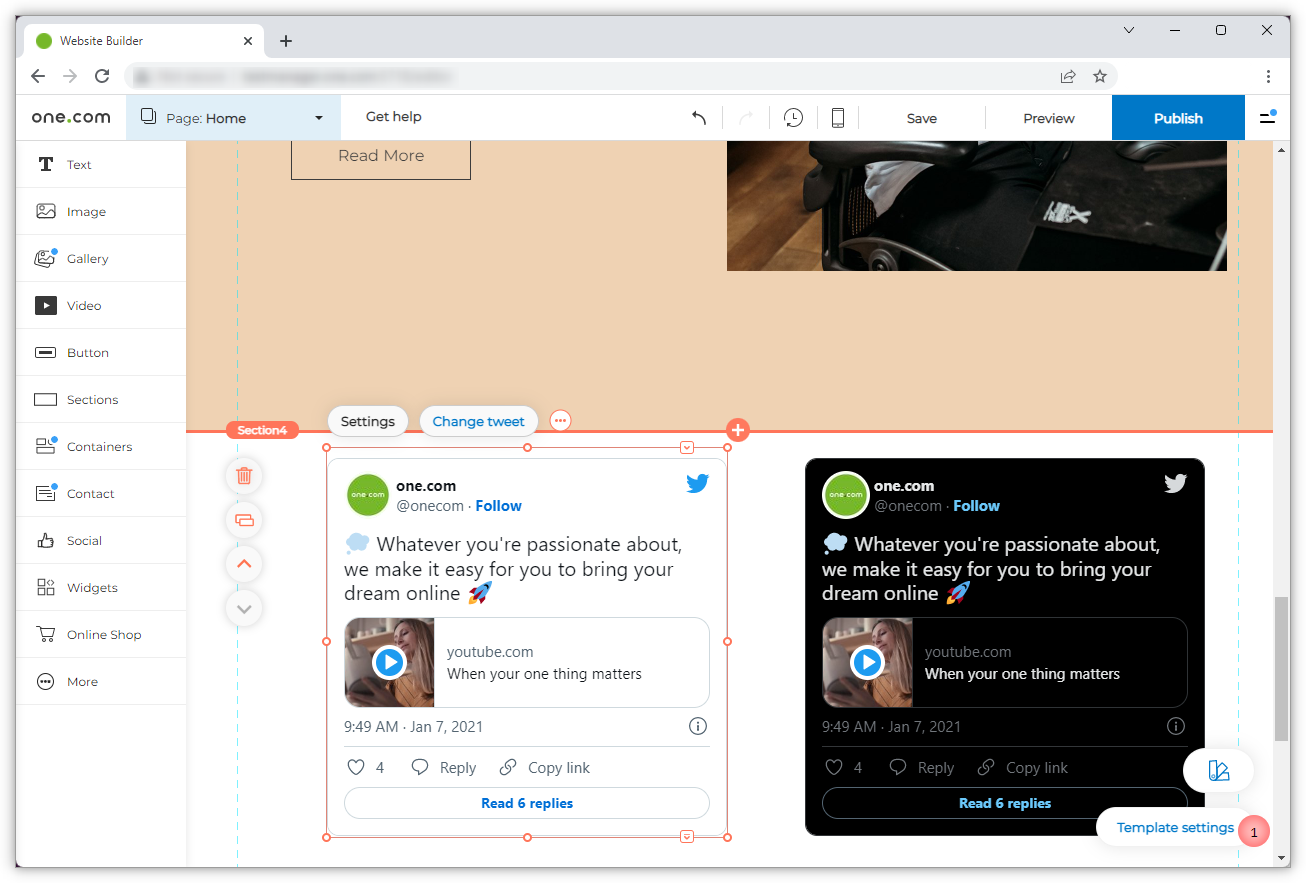Open a new browser tab

pos(286,41)
